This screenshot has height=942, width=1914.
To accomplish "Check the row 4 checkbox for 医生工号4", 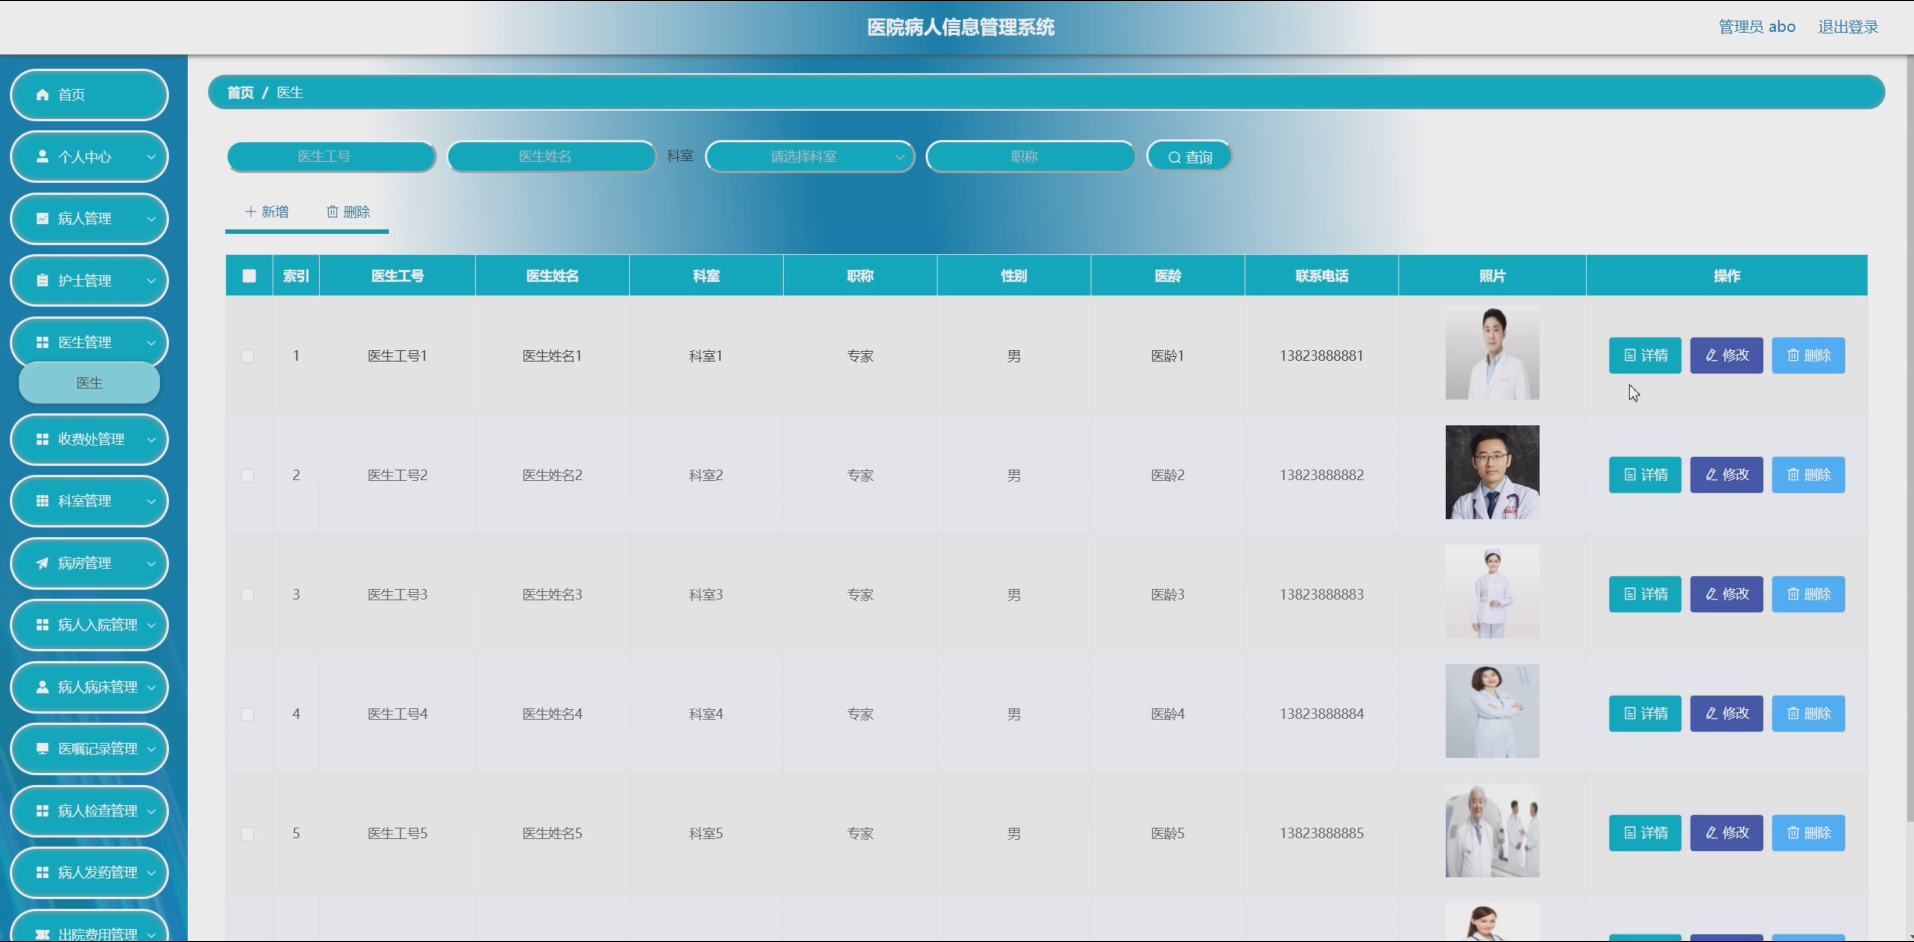I will pos(248,714).
